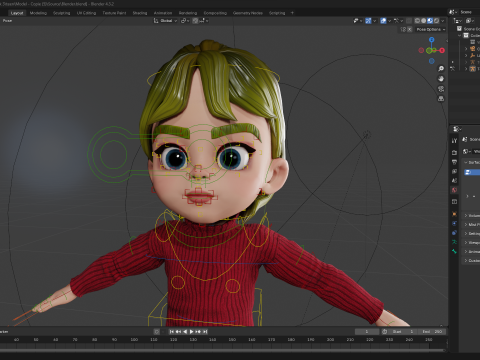Image resolution: width=480 pixels, height=360 pixels.
Task: Open the red World properties tab icon
Action: [x=454, y=190]
